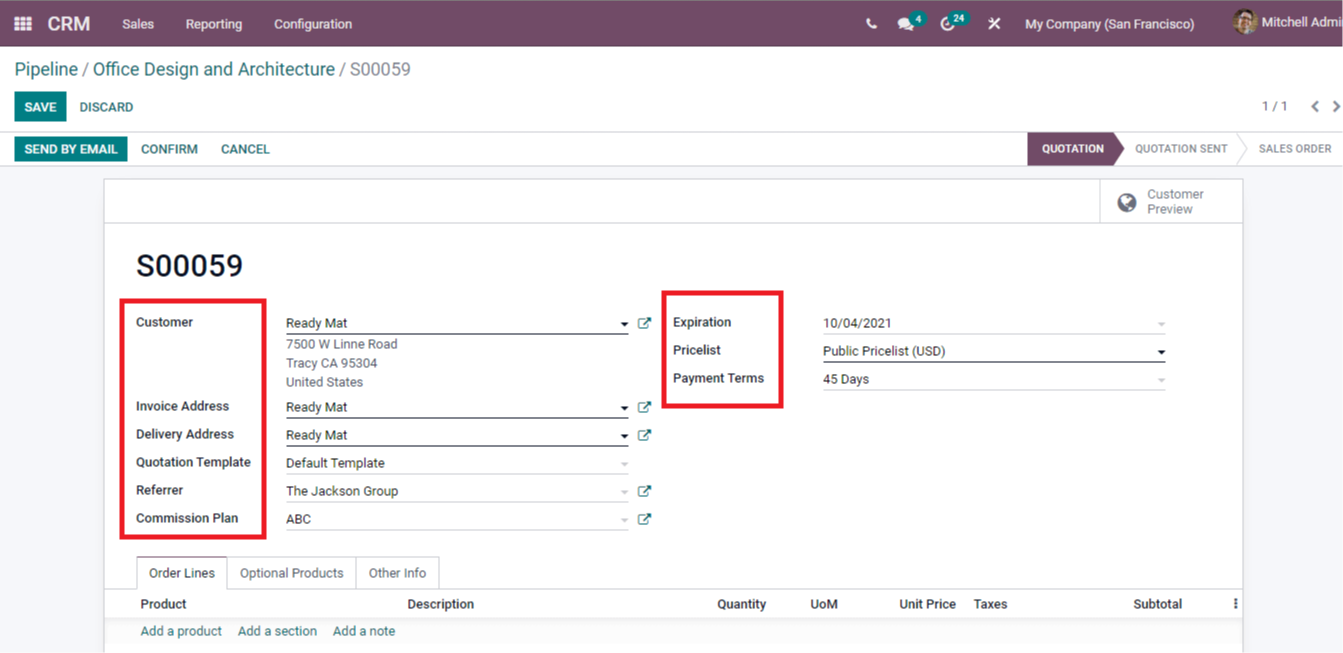The height and width of the screenshot is (653, 1343).
Task: Click Add a section link
Action: (x=277, y=631)
